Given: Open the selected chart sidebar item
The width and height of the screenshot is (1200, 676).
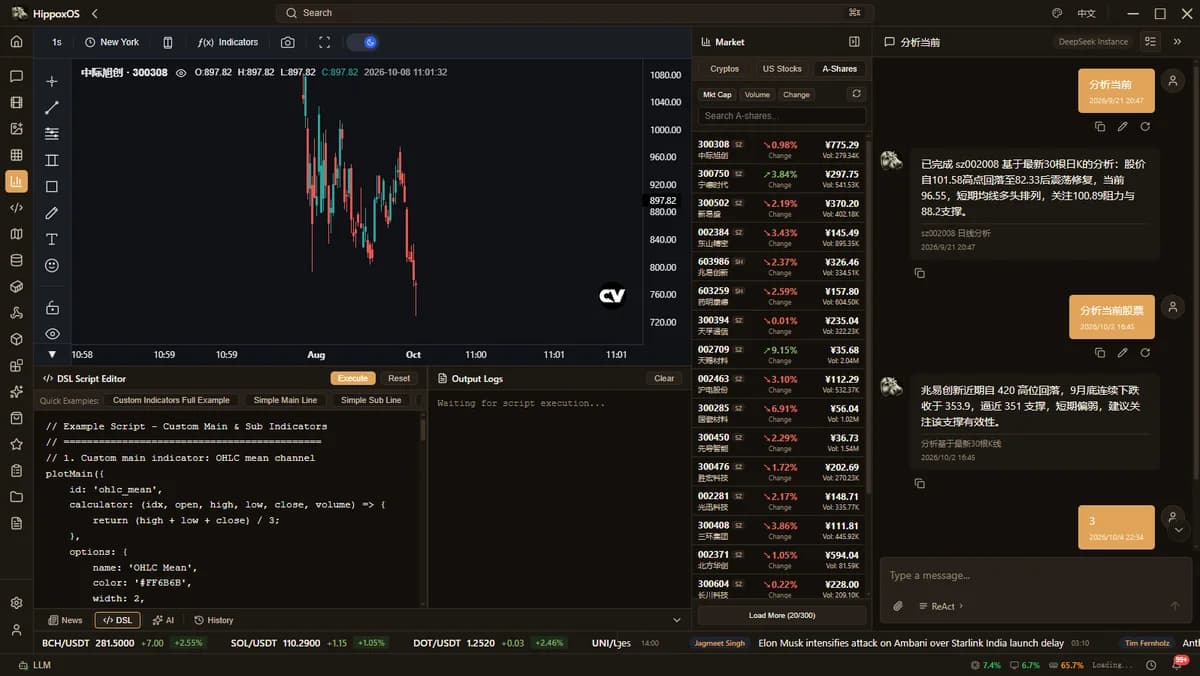Looking at the screenshot, I should click(16, 181).
